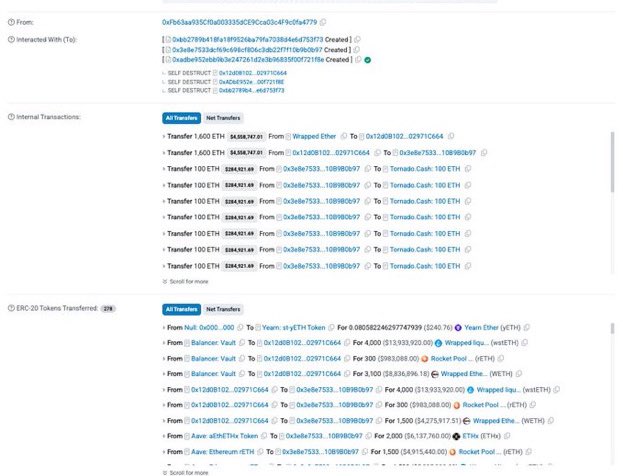Copy ETHx token address icon
Image resolution: width=623 pixels, height=476 pixels.
[x=507, y=436]
